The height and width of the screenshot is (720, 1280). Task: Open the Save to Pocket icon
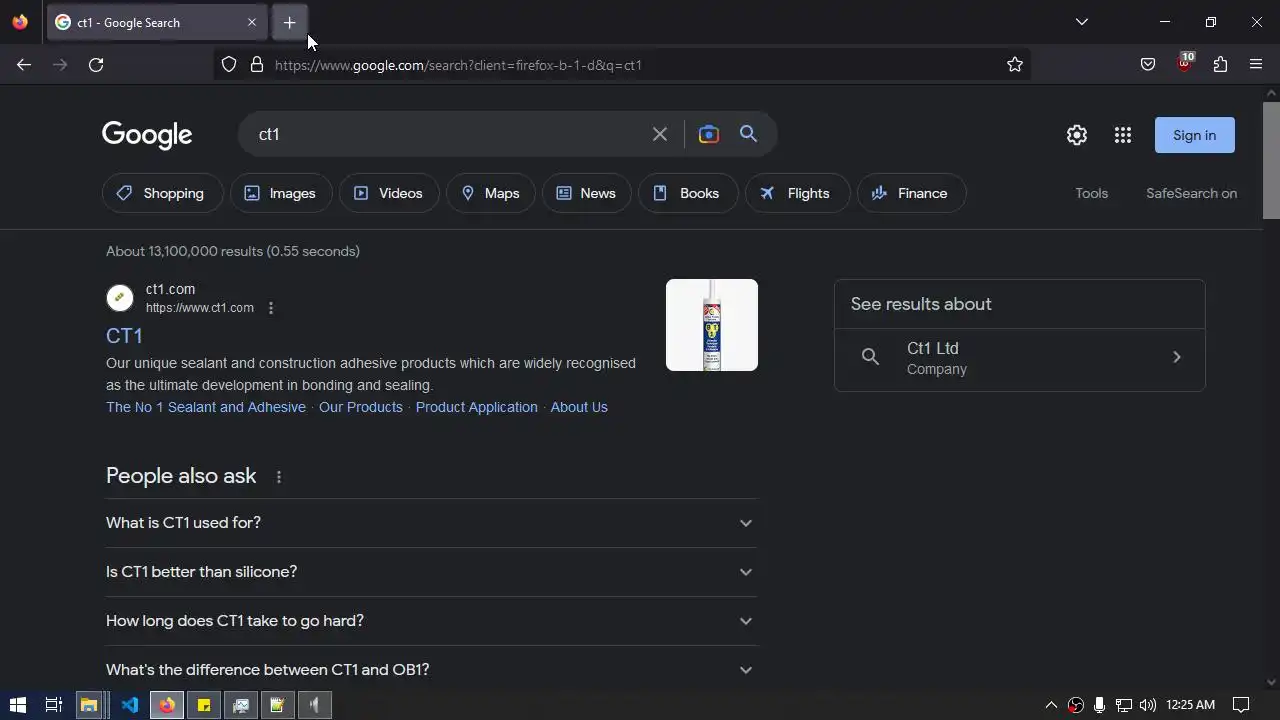(x=1148, y=65)
